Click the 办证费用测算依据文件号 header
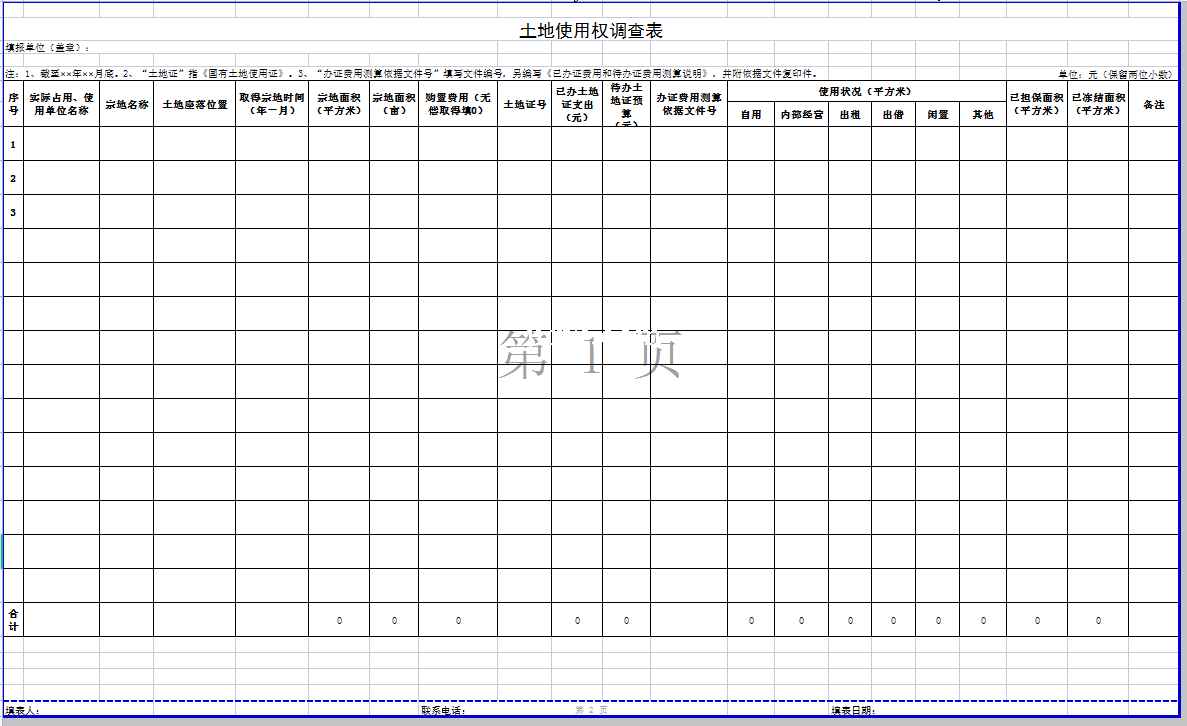Screen dimensions: 1187x726 coord(688,104)
